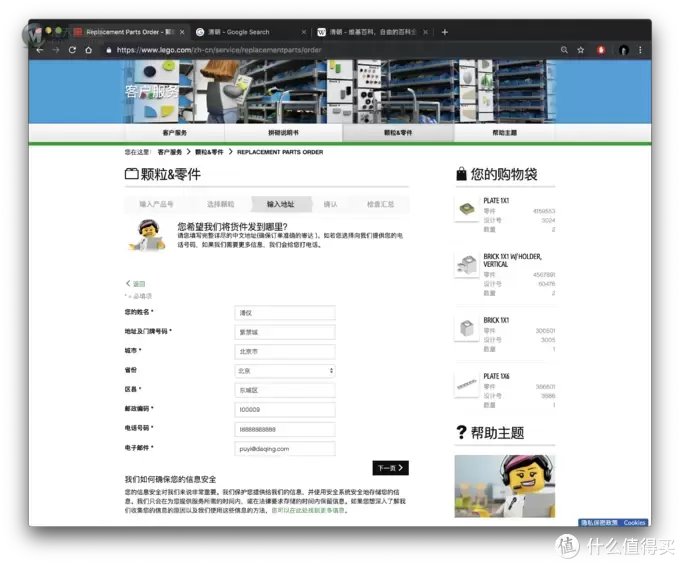Select the 选择颗粒 step
This screenshot has height=564, width=680.
click(x=220, y=204)
